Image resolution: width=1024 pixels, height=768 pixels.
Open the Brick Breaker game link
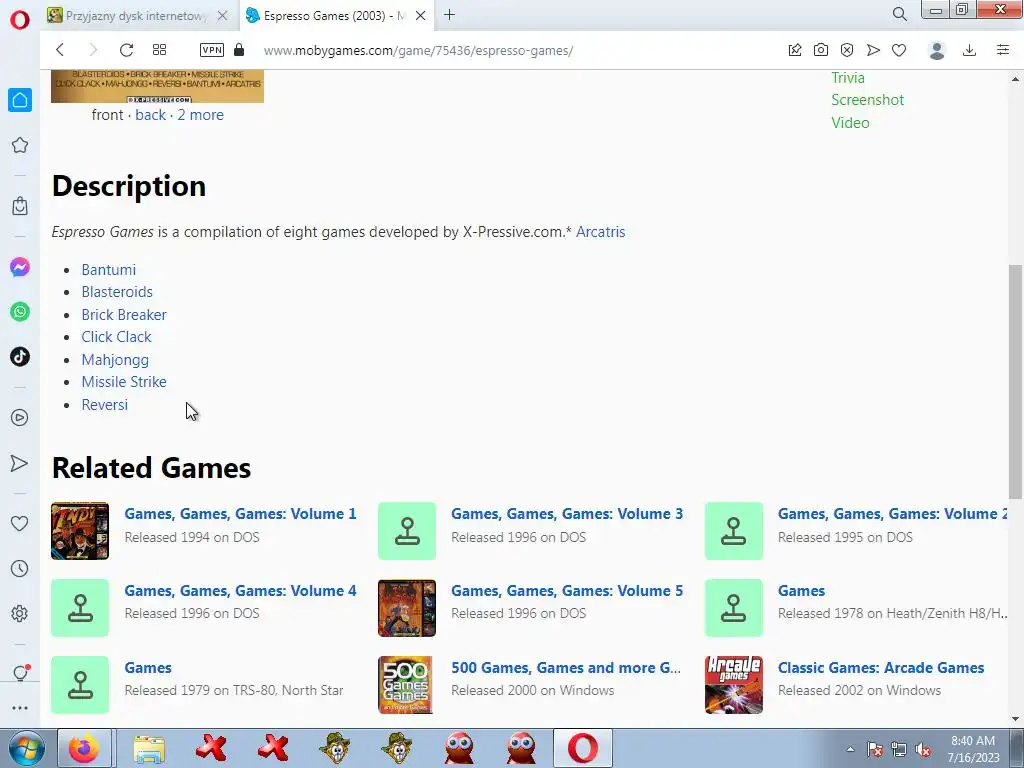coord(123,315)
